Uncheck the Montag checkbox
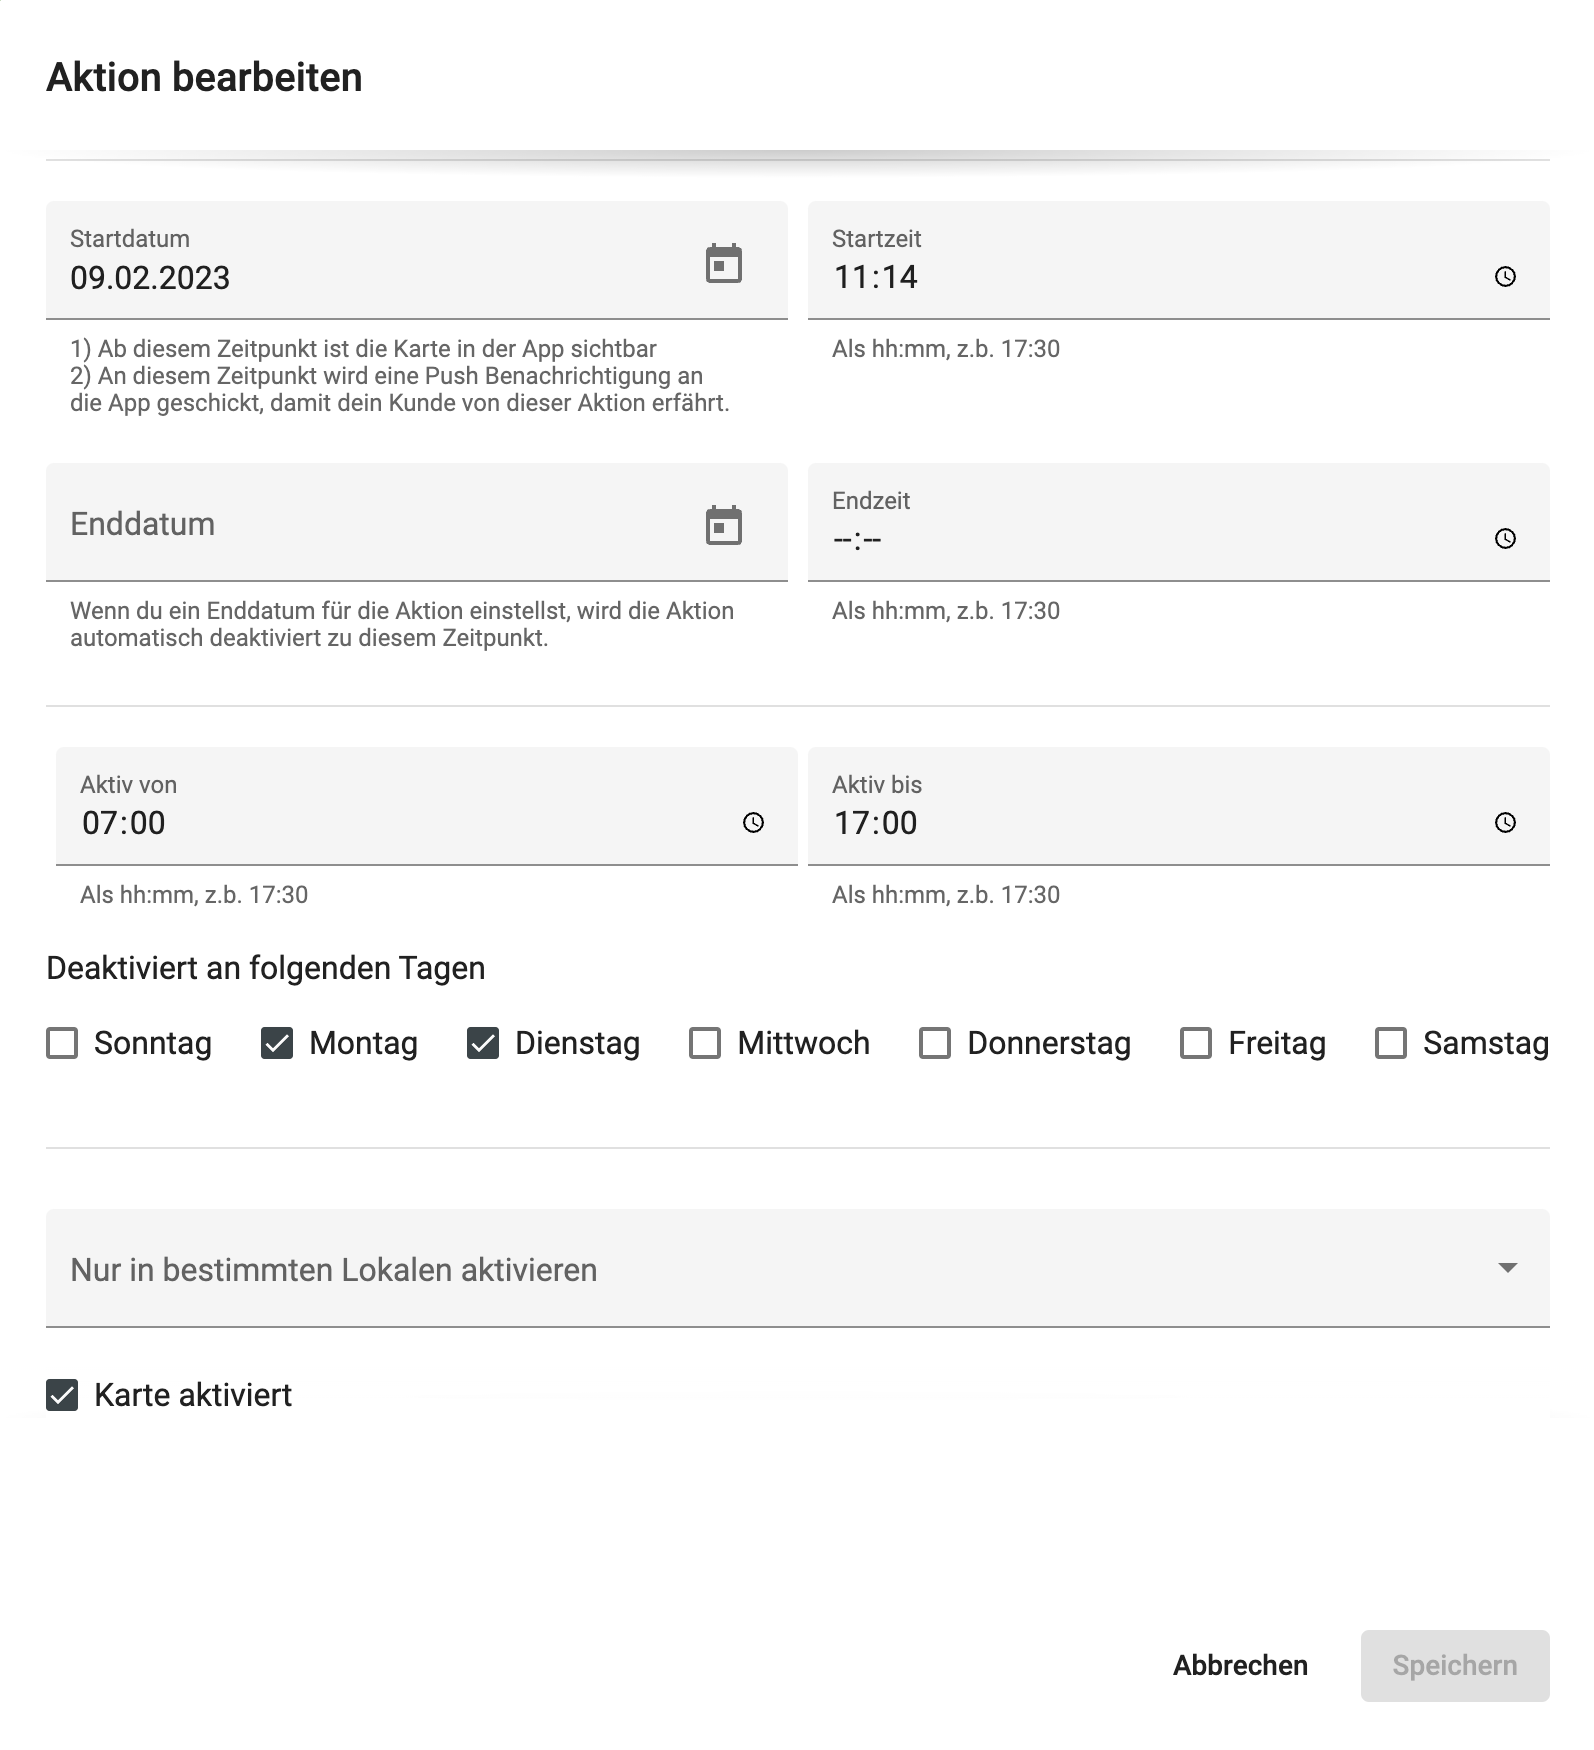The height and width of the screenshot is (1750, 1594). point(278,1043)
